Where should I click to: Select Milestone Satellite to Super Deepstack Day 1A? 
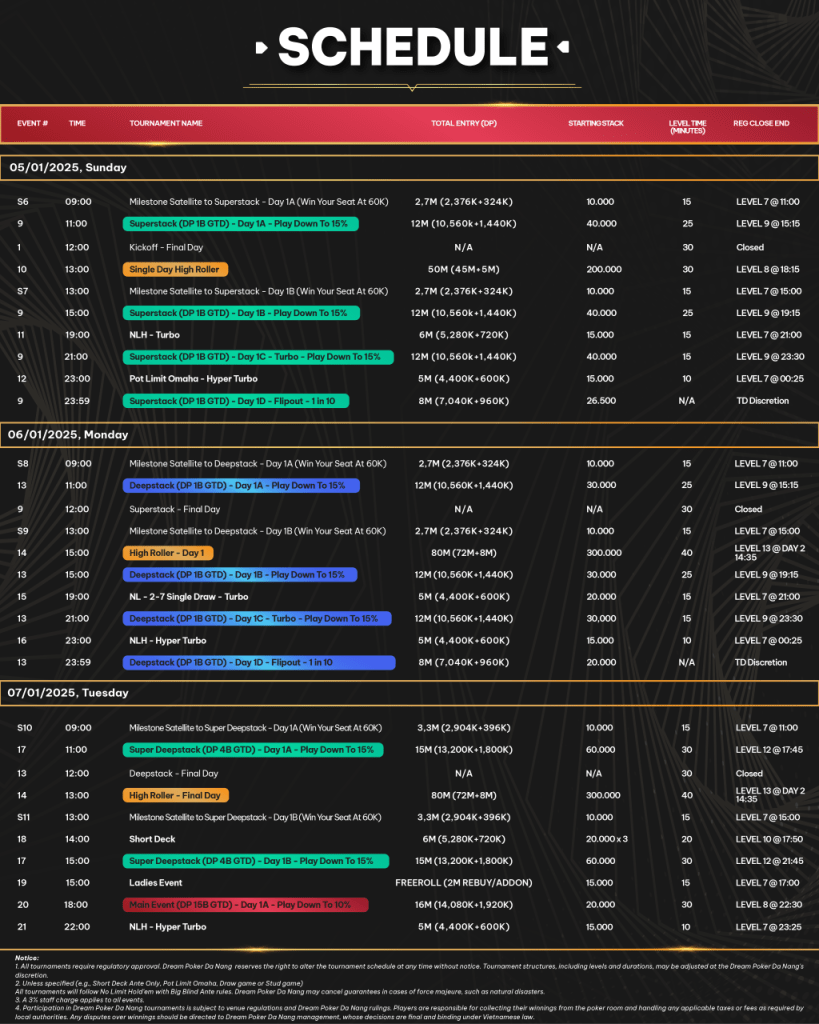pos(255,728)
